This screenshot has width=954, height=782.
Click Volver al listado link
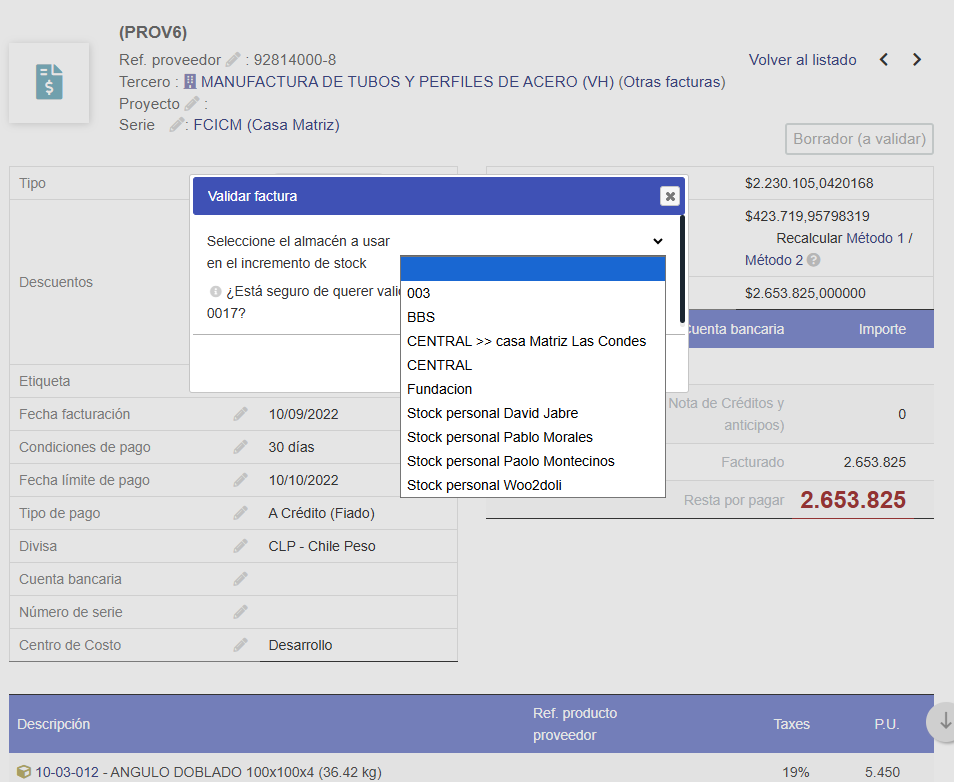pyautogui.click(x=802, y=60)
